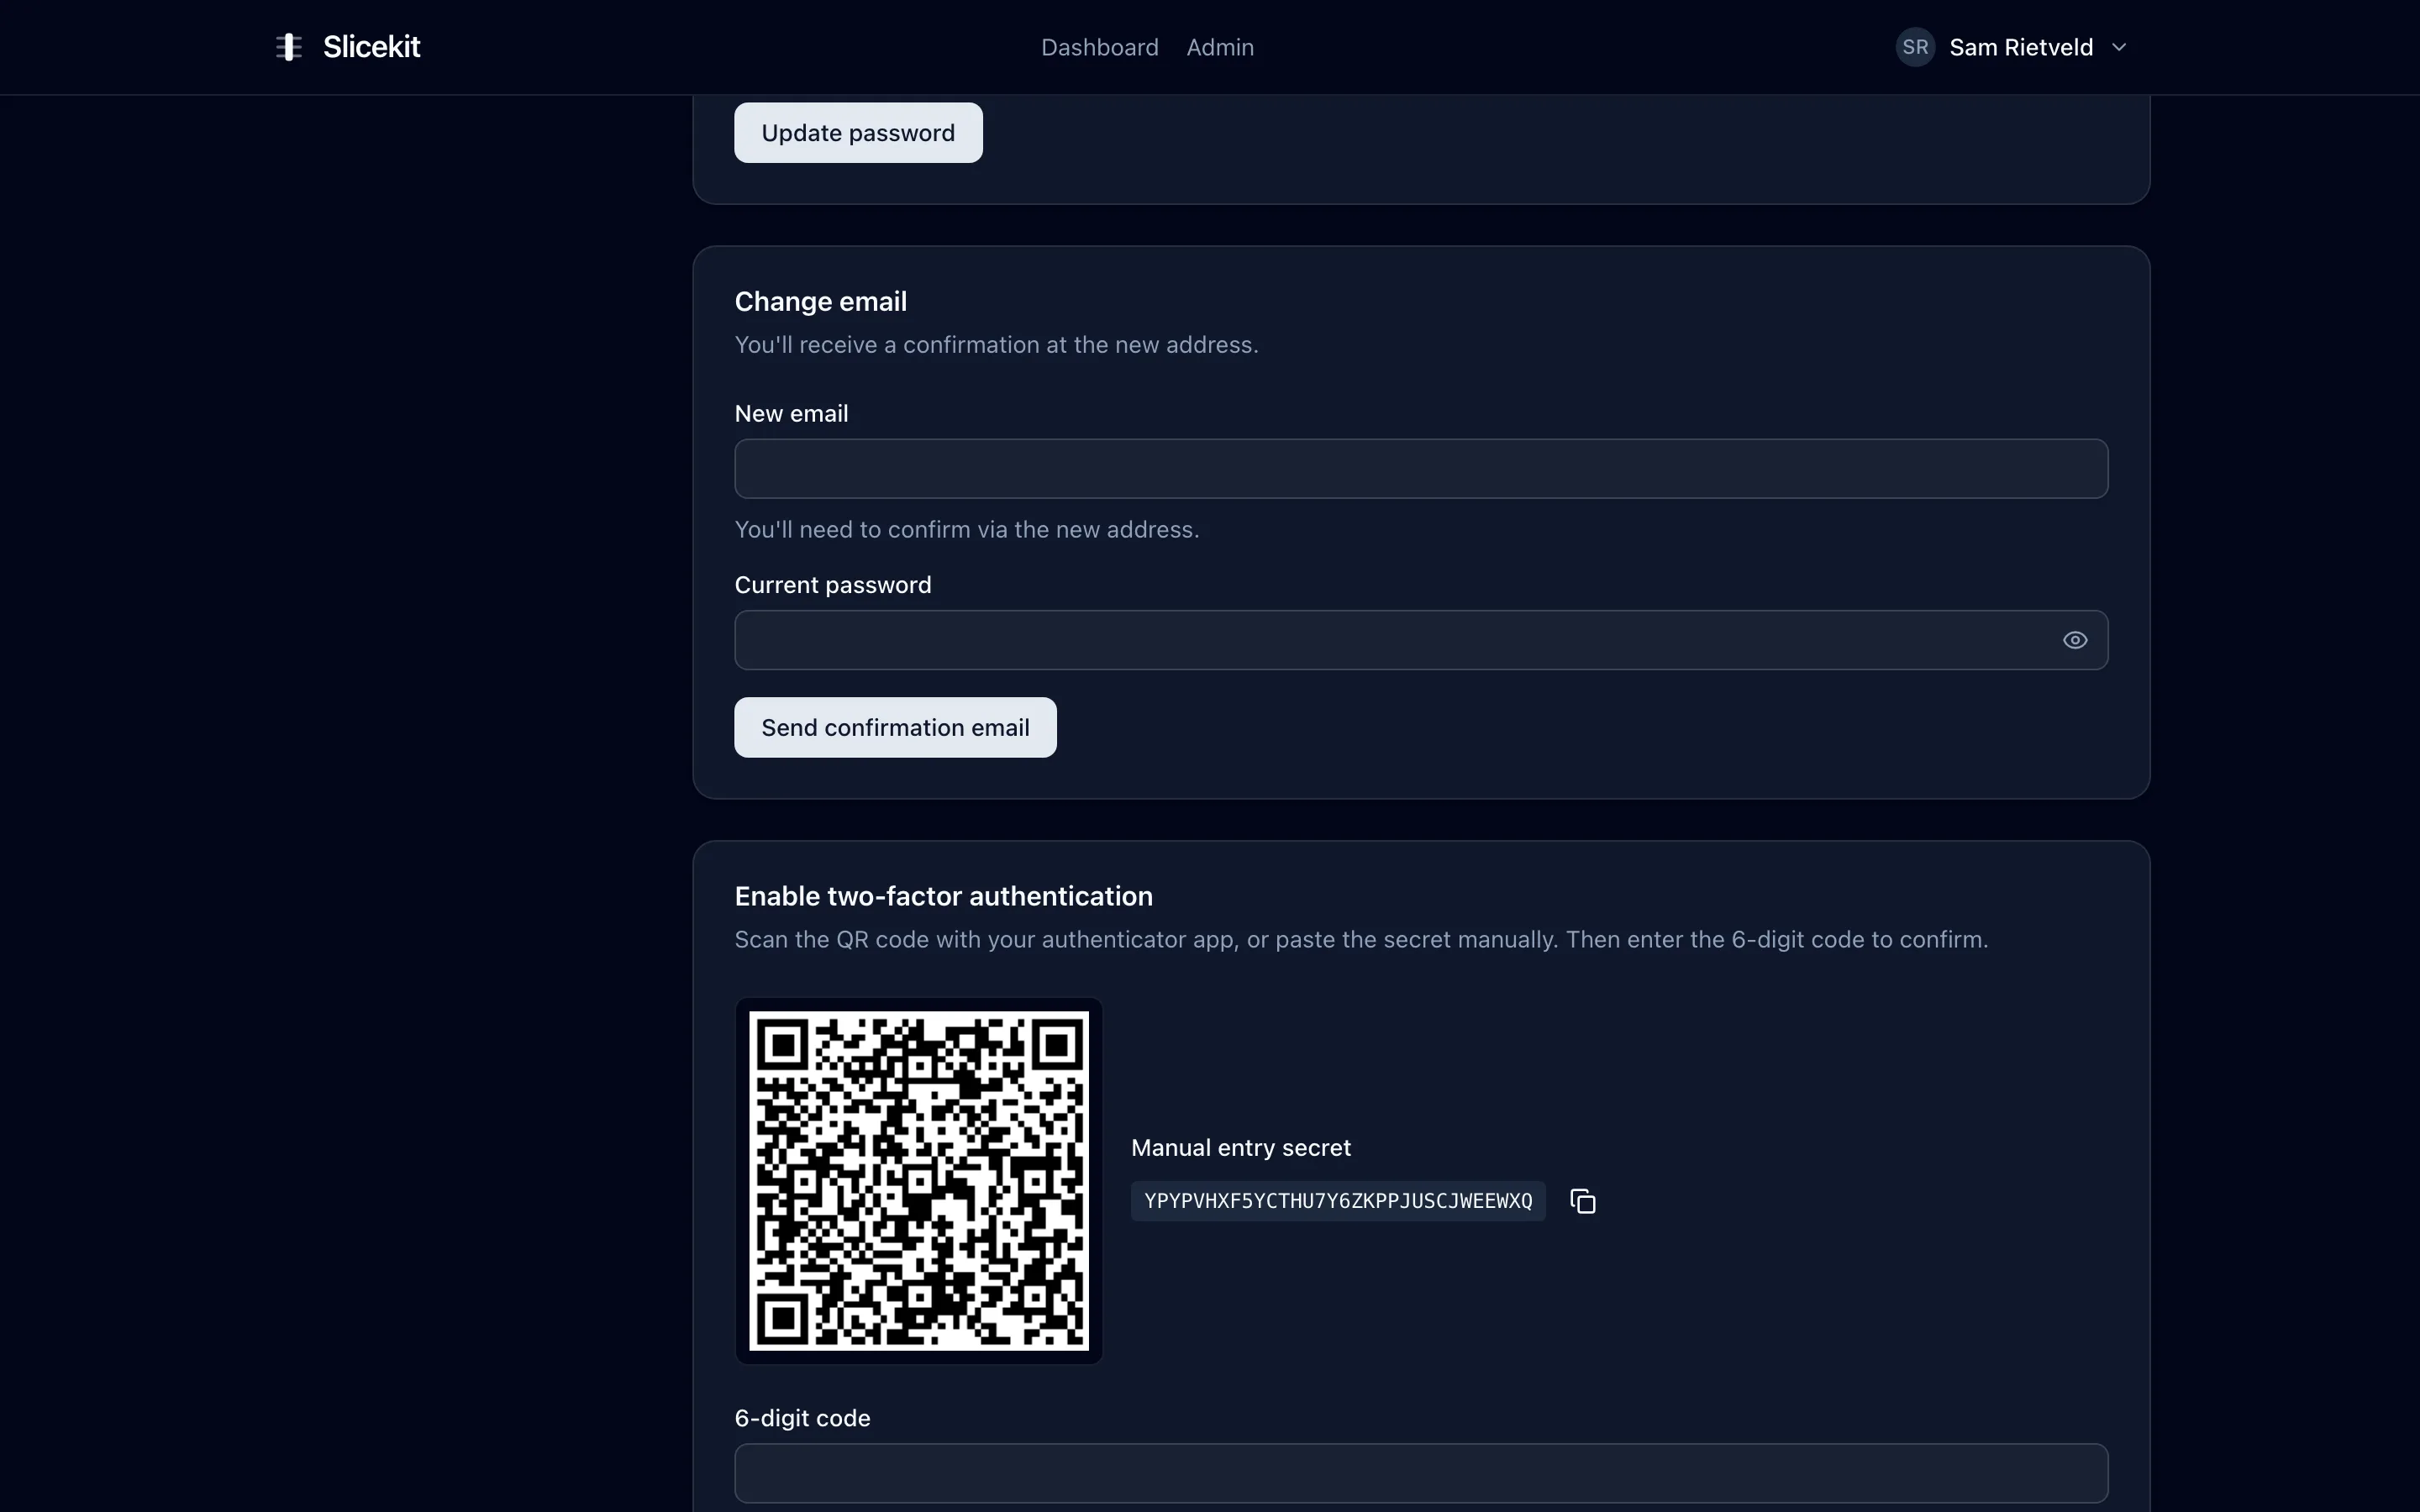Screen dimensions: 2420x1512
Task: Click the Manual entry secret label
Action: coord(1241,1147)
